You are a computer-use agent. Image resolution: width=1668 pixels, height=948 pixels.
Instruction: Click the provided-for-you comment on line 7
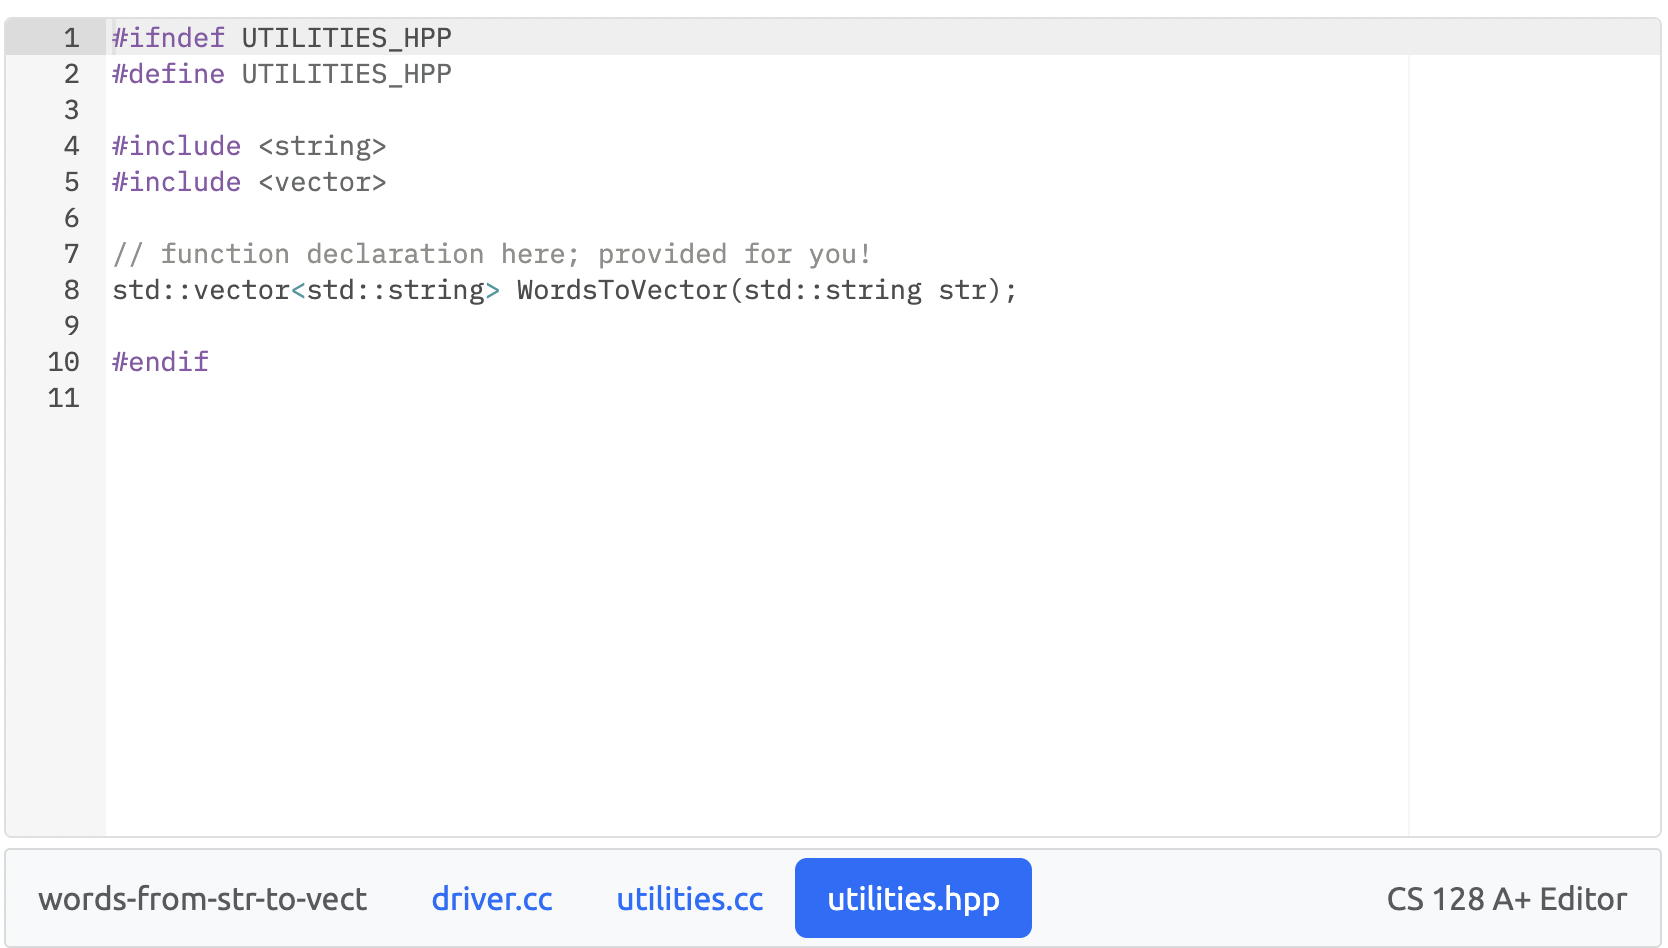click(490, 253)
